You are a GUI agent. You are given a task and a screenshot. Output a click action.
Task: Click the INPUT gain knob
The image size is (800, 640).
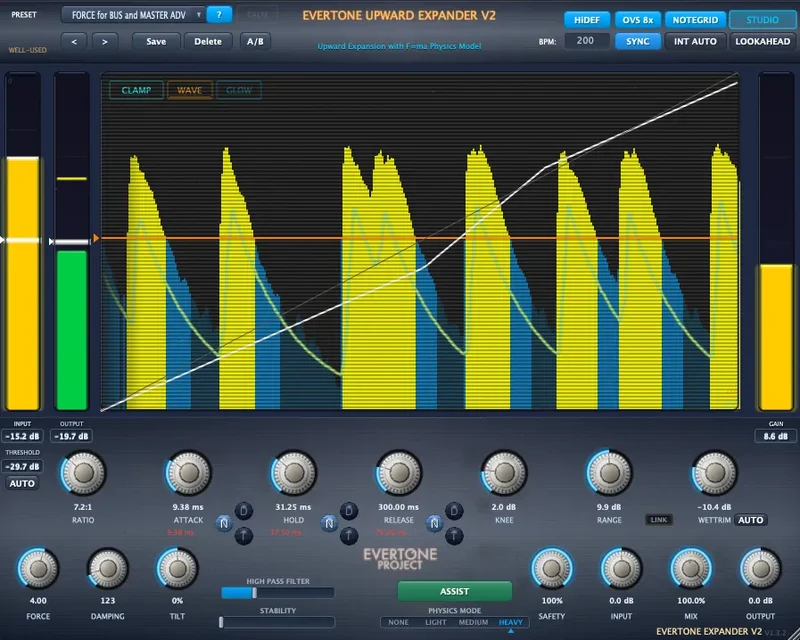[621, 569]
